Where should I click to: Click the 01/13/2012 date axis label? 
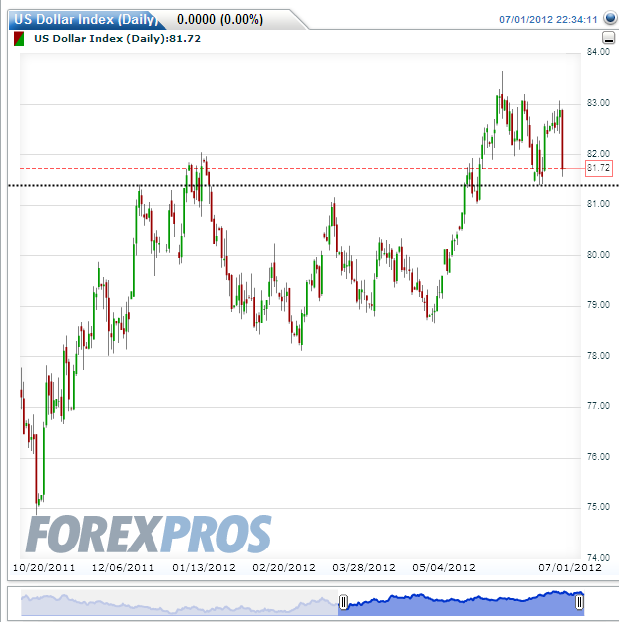coord(204,568)
